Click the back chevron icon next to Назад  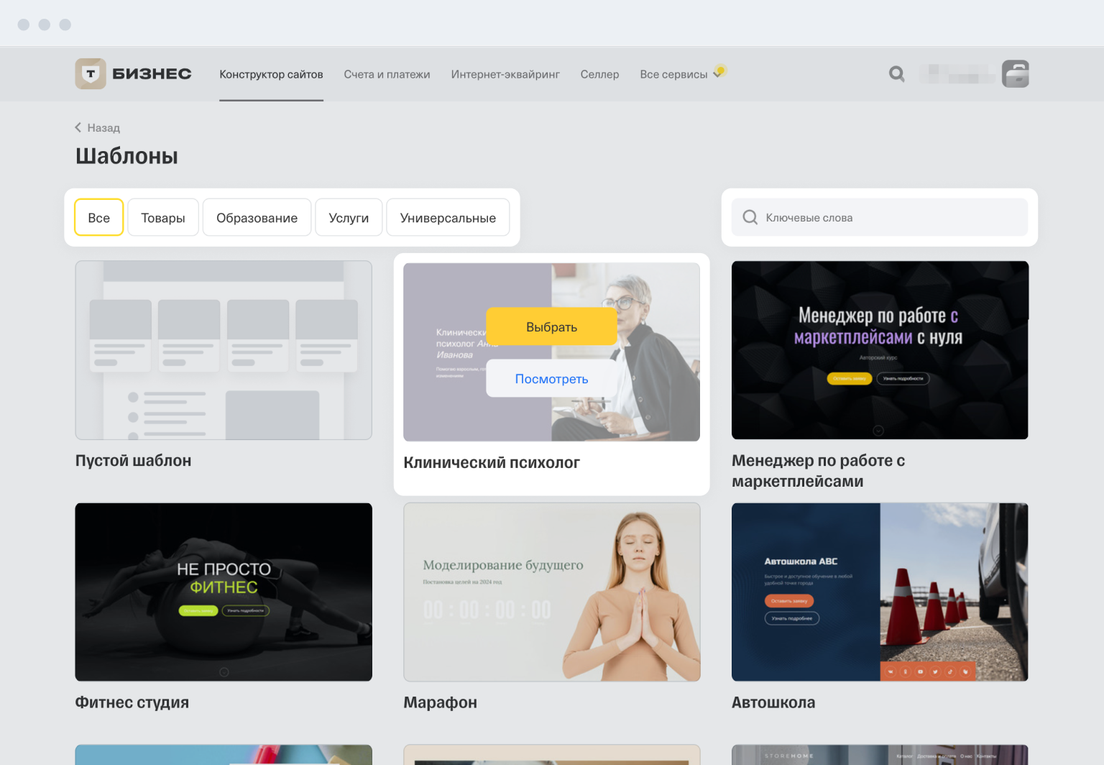click(x=78, y=127)
